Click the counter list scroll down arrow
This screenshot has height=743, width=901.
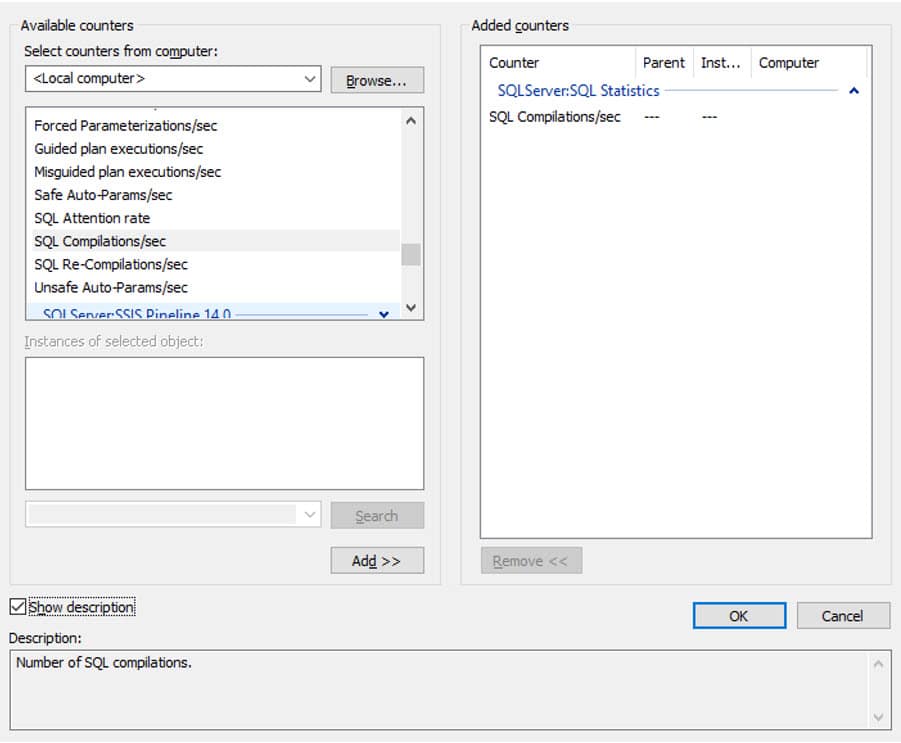coord(411,307)
